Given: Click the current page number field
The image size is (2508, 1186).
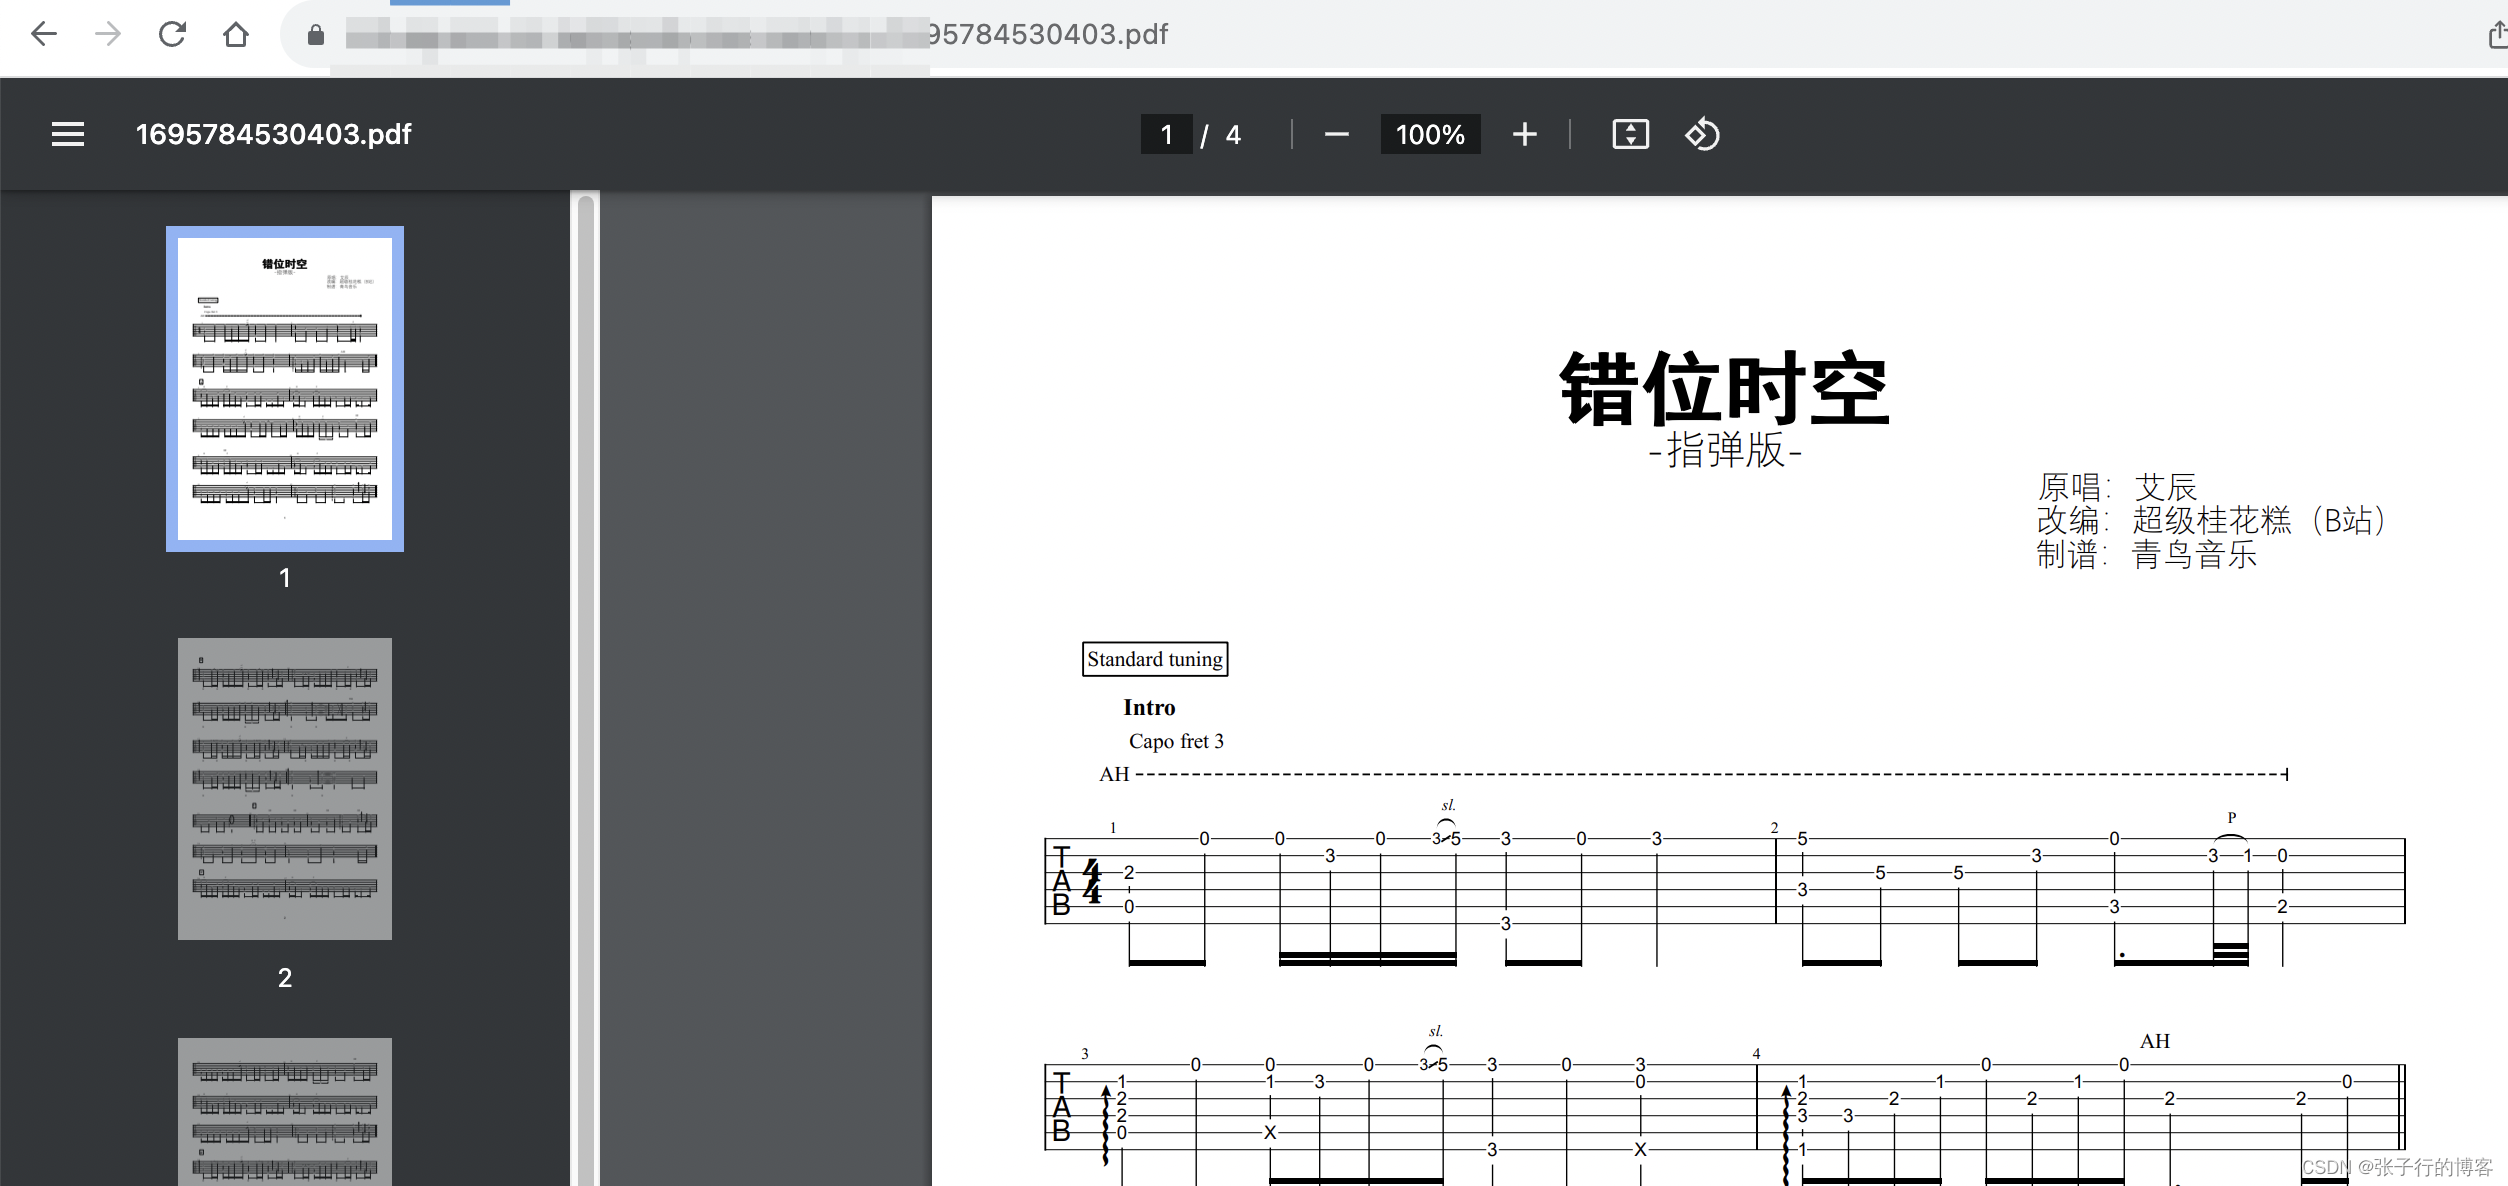Looking at the screenshot, I should 1166,134.
